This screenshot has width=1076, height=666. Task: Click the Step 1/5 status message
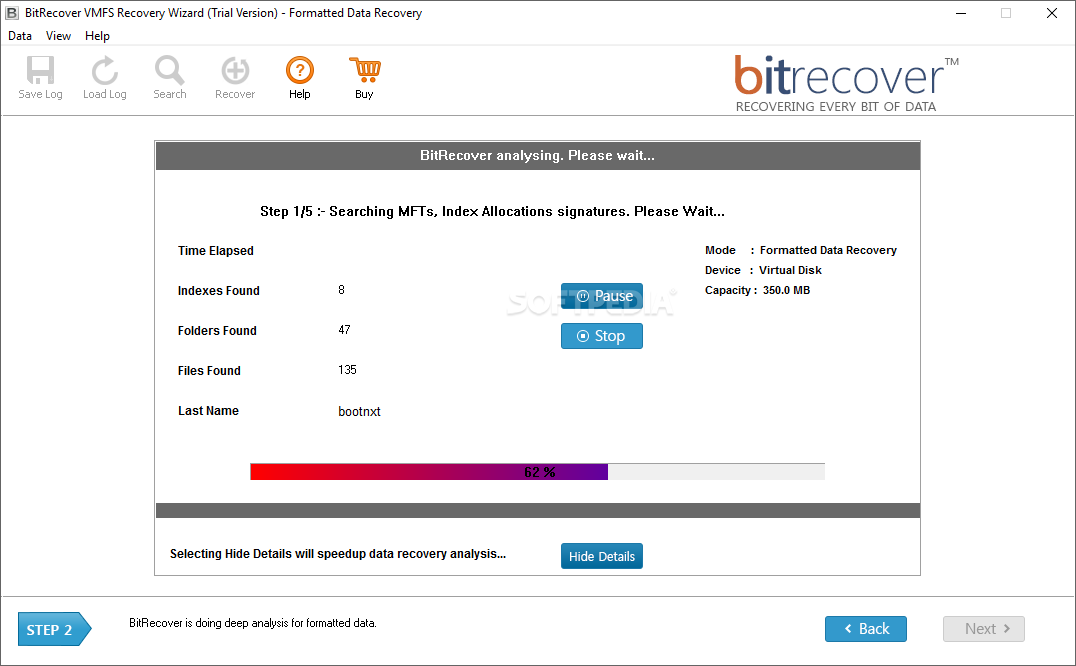tap(492, 211)
